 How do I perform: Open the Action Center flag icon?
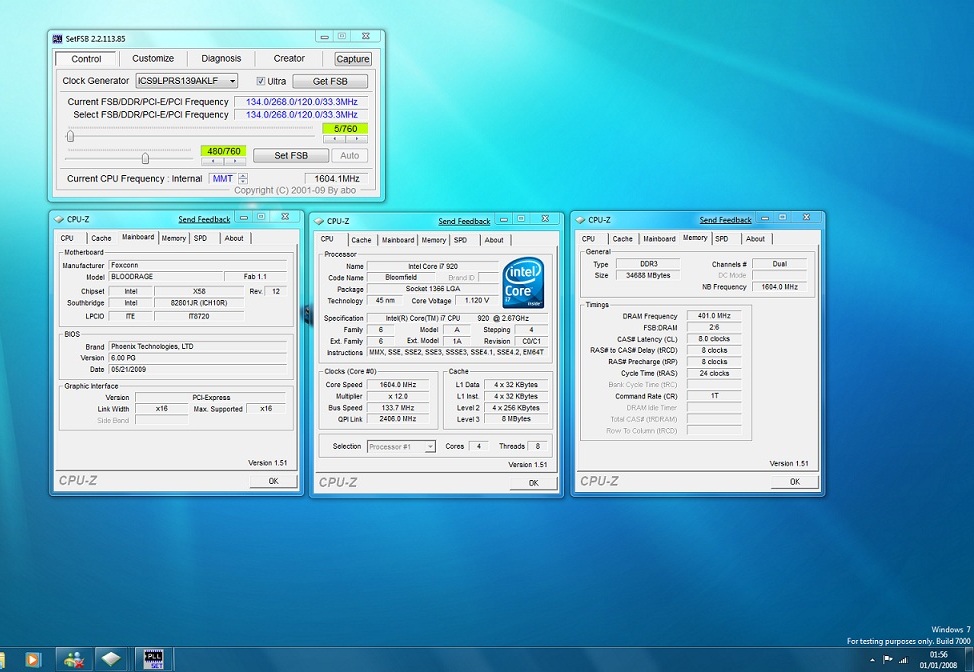point(888,660)
